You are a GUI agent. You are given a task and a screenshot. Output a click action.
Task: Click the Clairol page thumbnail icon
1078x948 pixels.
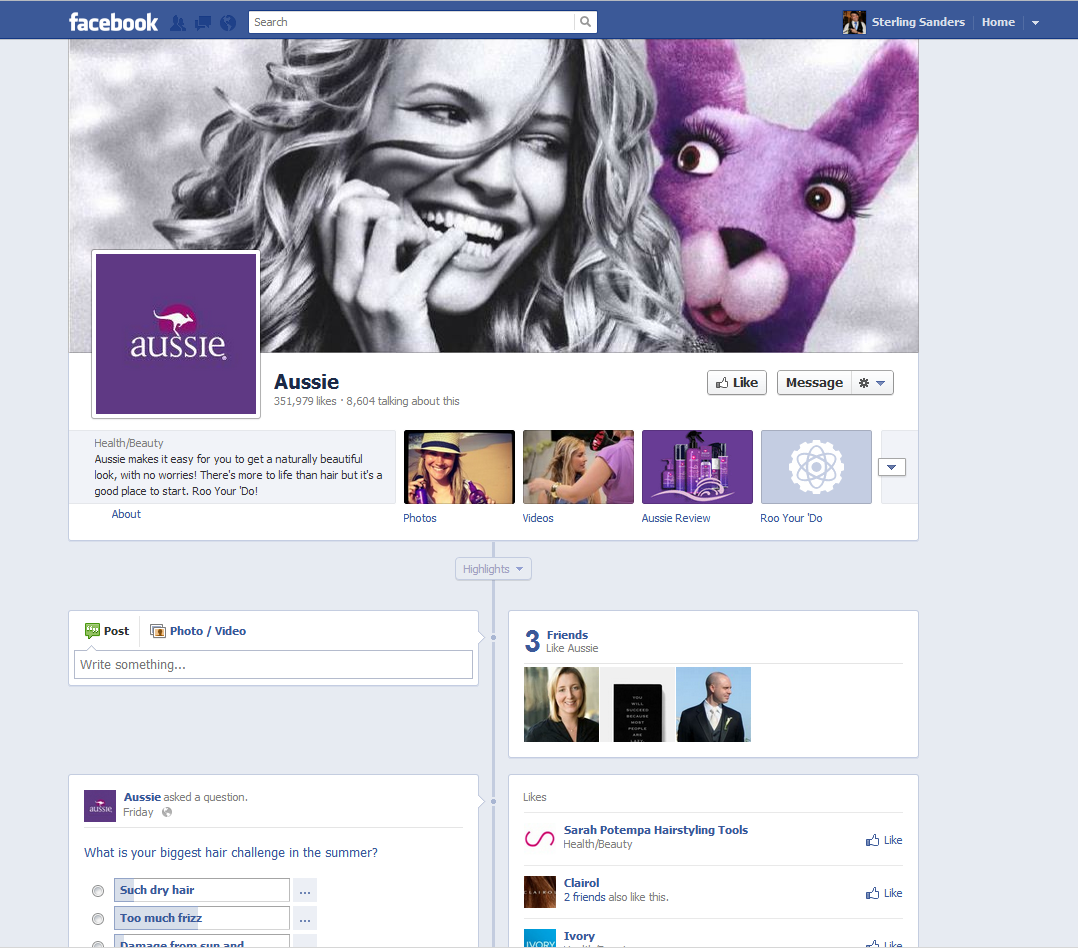tap(540, 892)
